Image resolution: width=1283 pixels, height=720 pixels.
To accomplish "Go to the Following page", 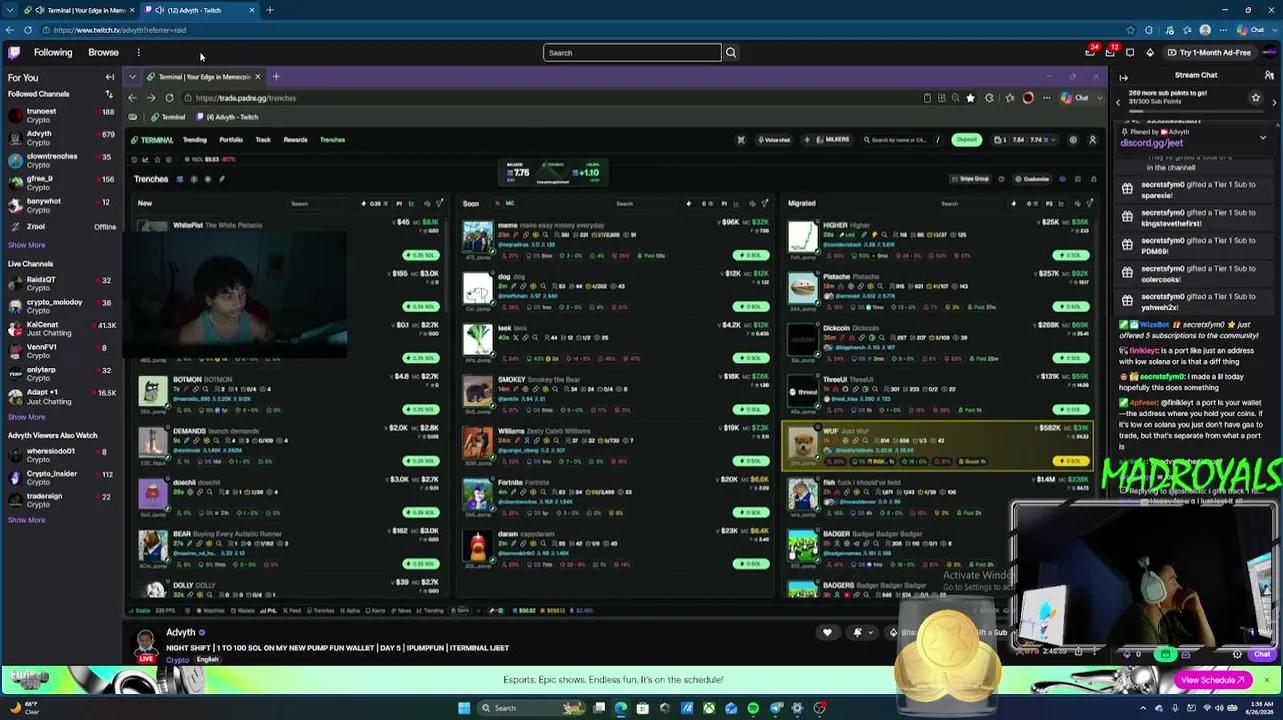I will (x=53, y=52).
